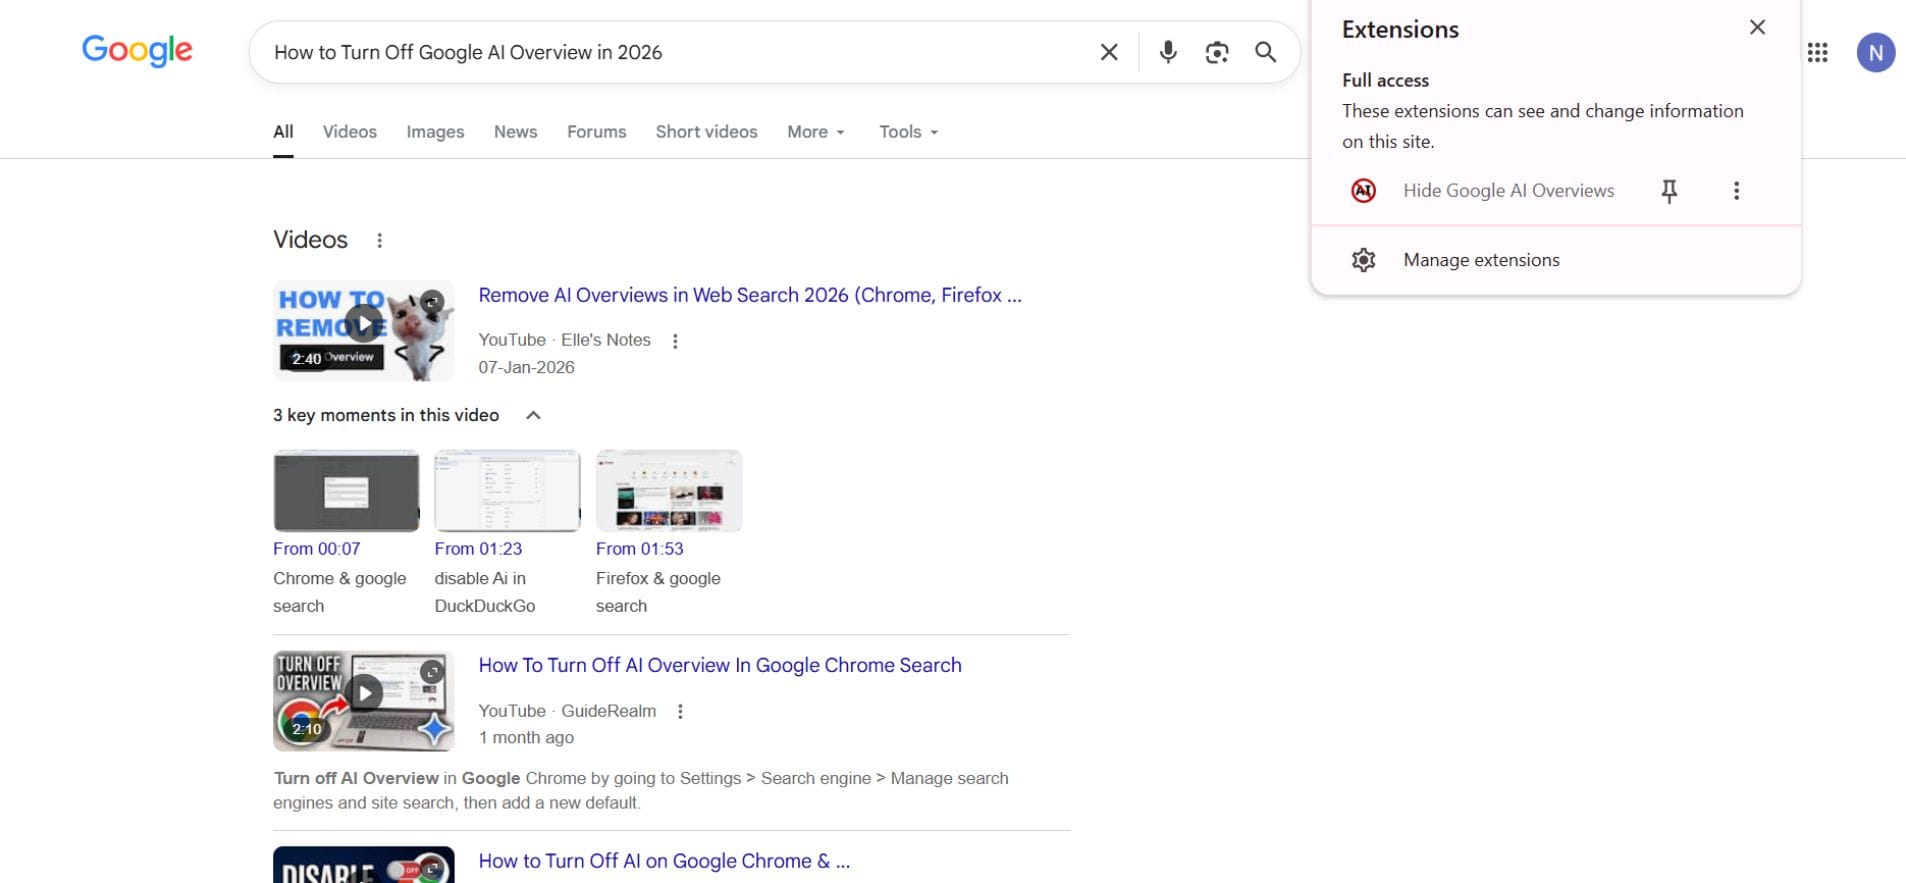Click the '07-Jan-2026' date text

click(x=526, y=367)
